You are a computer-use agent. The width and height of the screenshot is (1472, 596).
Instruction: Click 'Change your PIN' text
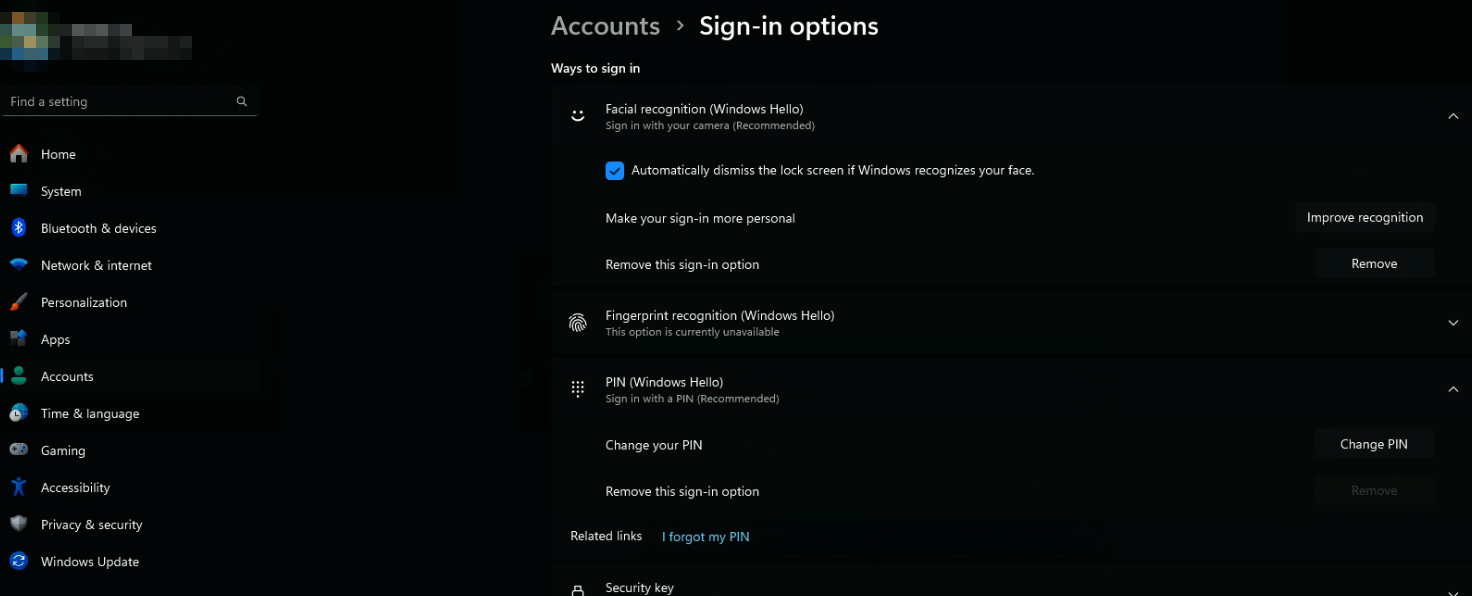pyautogui.click(x=654, y=445)
